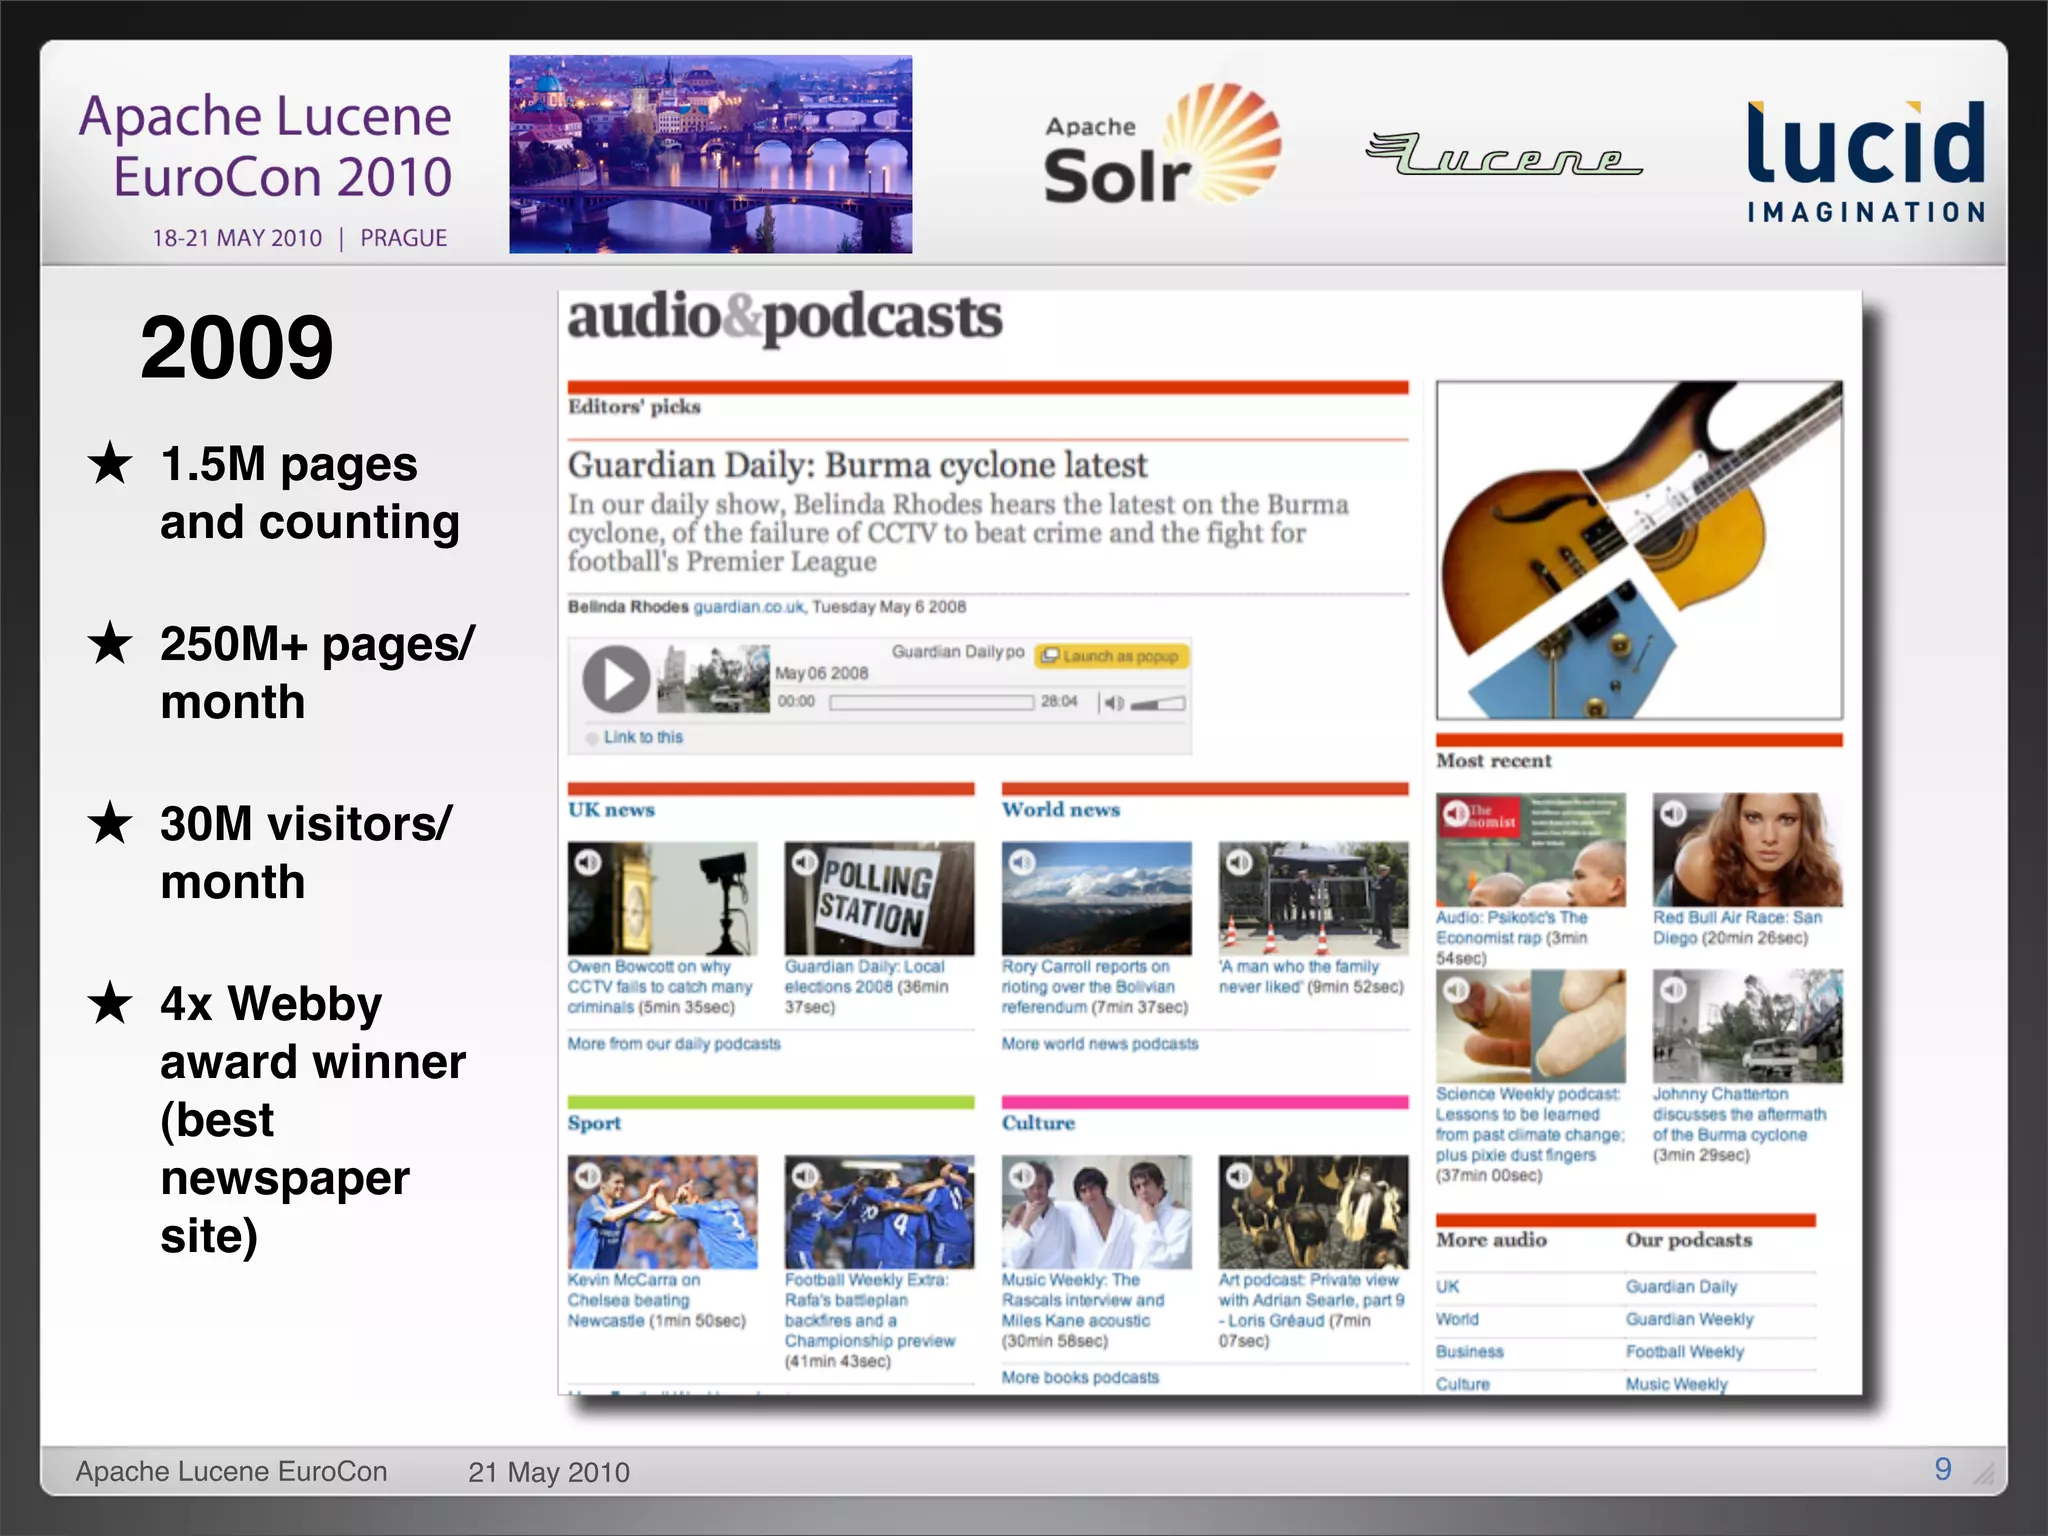Image resolution: width=2048 pixels, height=1536 pixels.
Task: Click the Launch as popup button
Action: point(1112,656)
